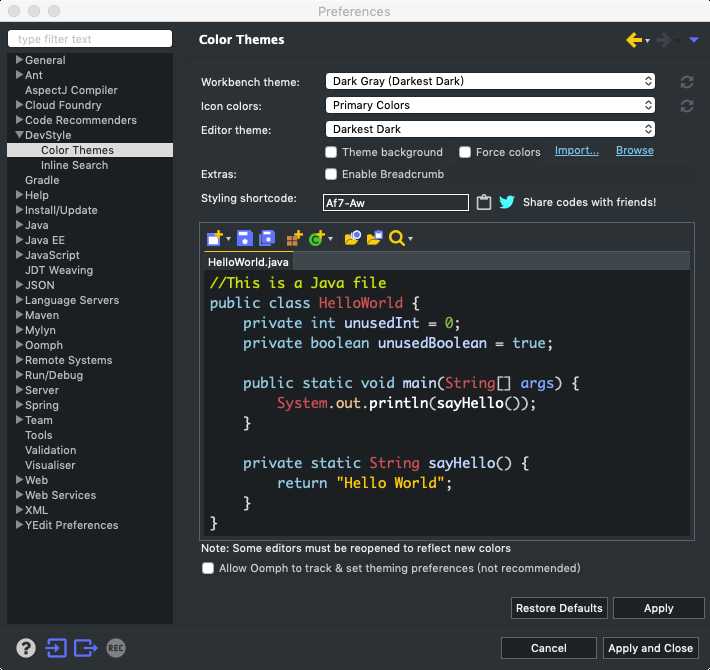
Task: Click the gray Forward arrow icon
Action: pyautogui.click(x=664, y=40)
